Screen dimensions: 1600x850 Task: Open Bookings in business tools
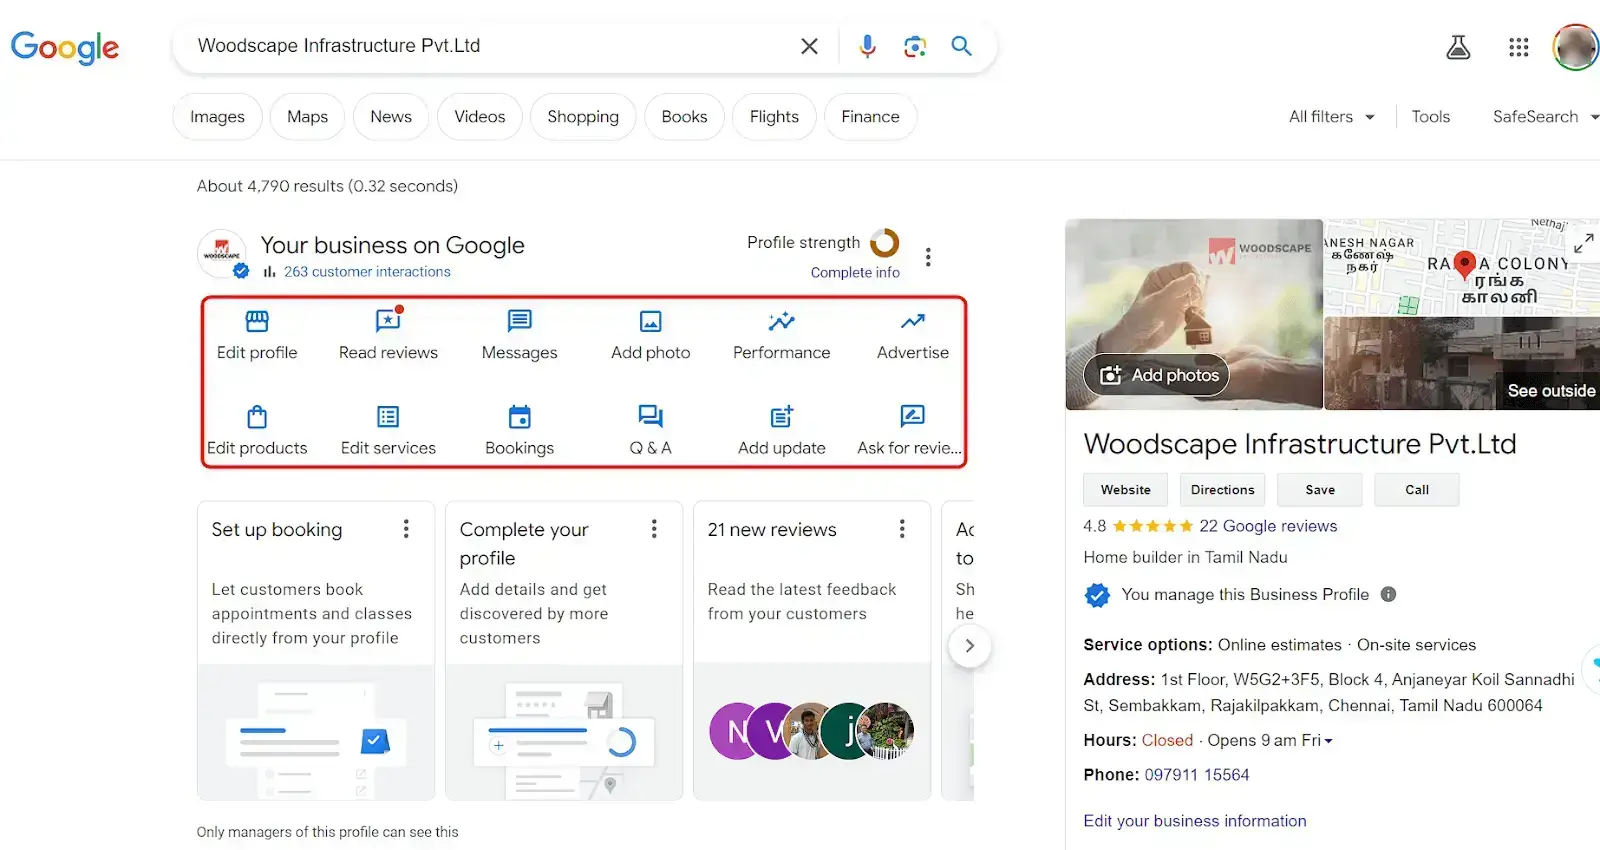pos(519,431)
